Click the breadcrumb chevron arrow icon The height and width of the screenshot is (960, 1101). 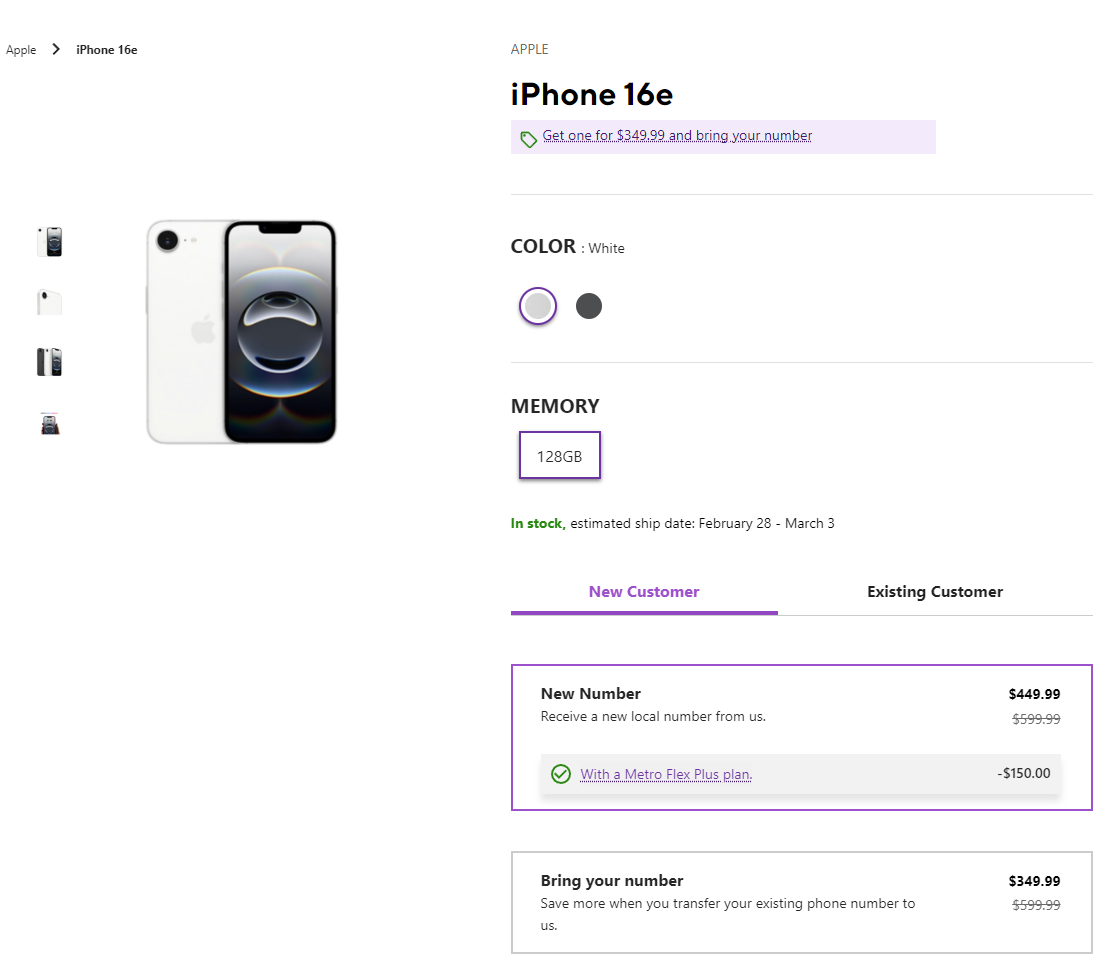point(56,49)
